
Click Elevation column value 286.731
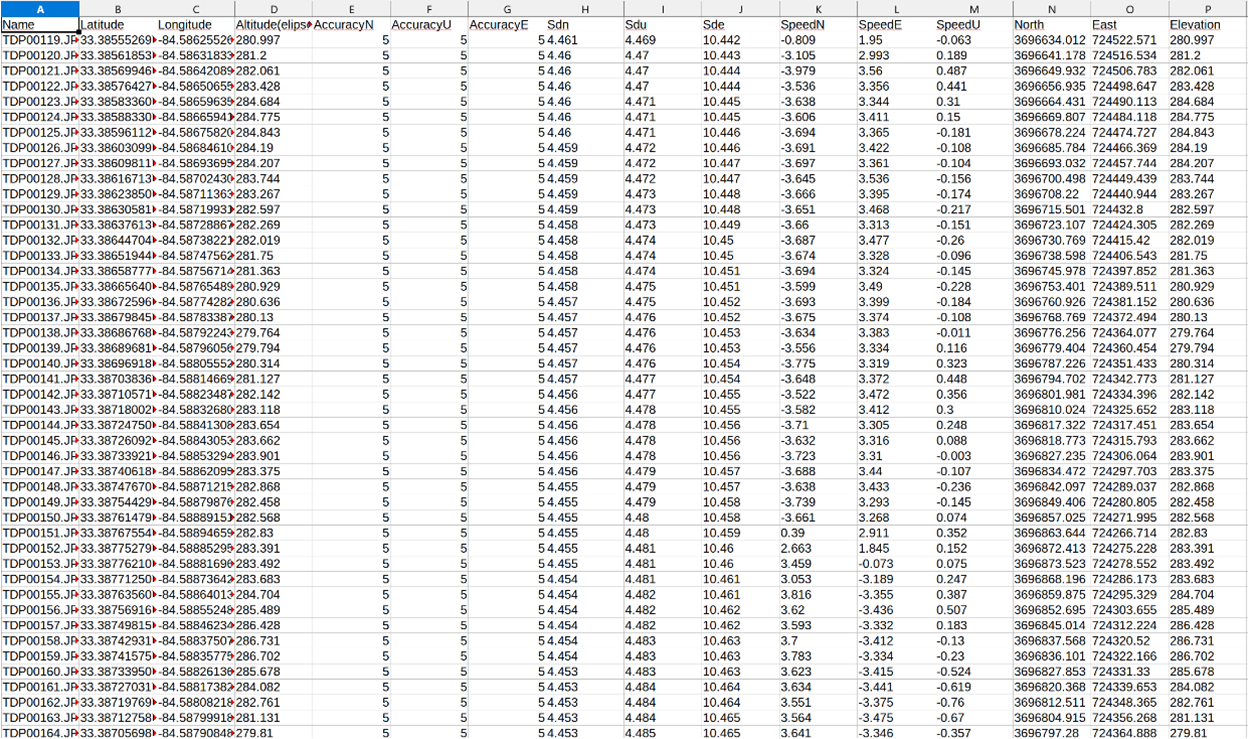[1189, 640]
